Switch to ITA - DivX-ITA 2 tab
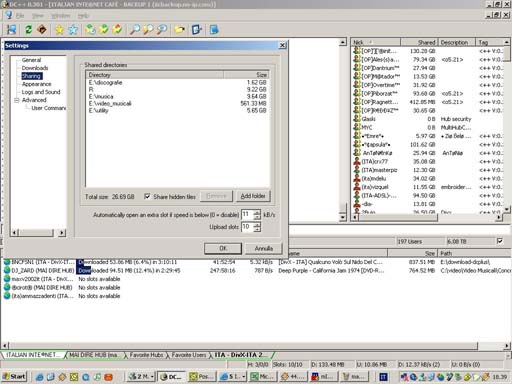 click(241, 355)
